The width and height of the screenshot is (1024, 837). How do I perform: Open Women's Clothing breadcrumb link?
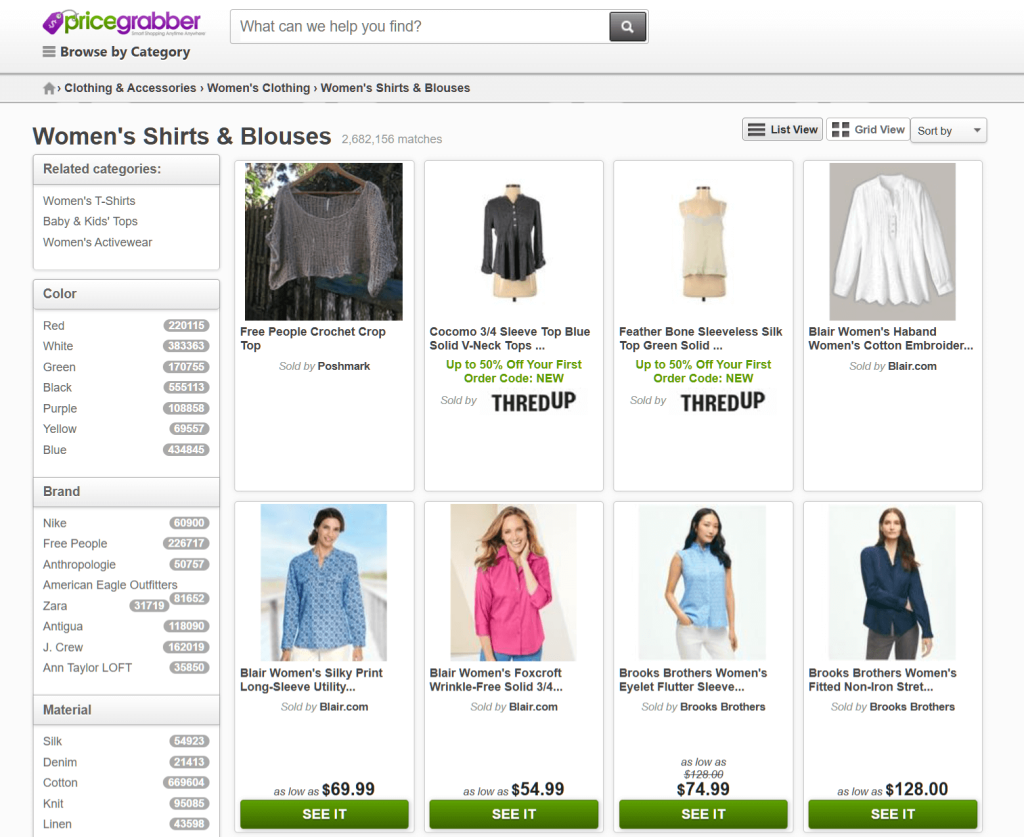(x=258, y=88)
